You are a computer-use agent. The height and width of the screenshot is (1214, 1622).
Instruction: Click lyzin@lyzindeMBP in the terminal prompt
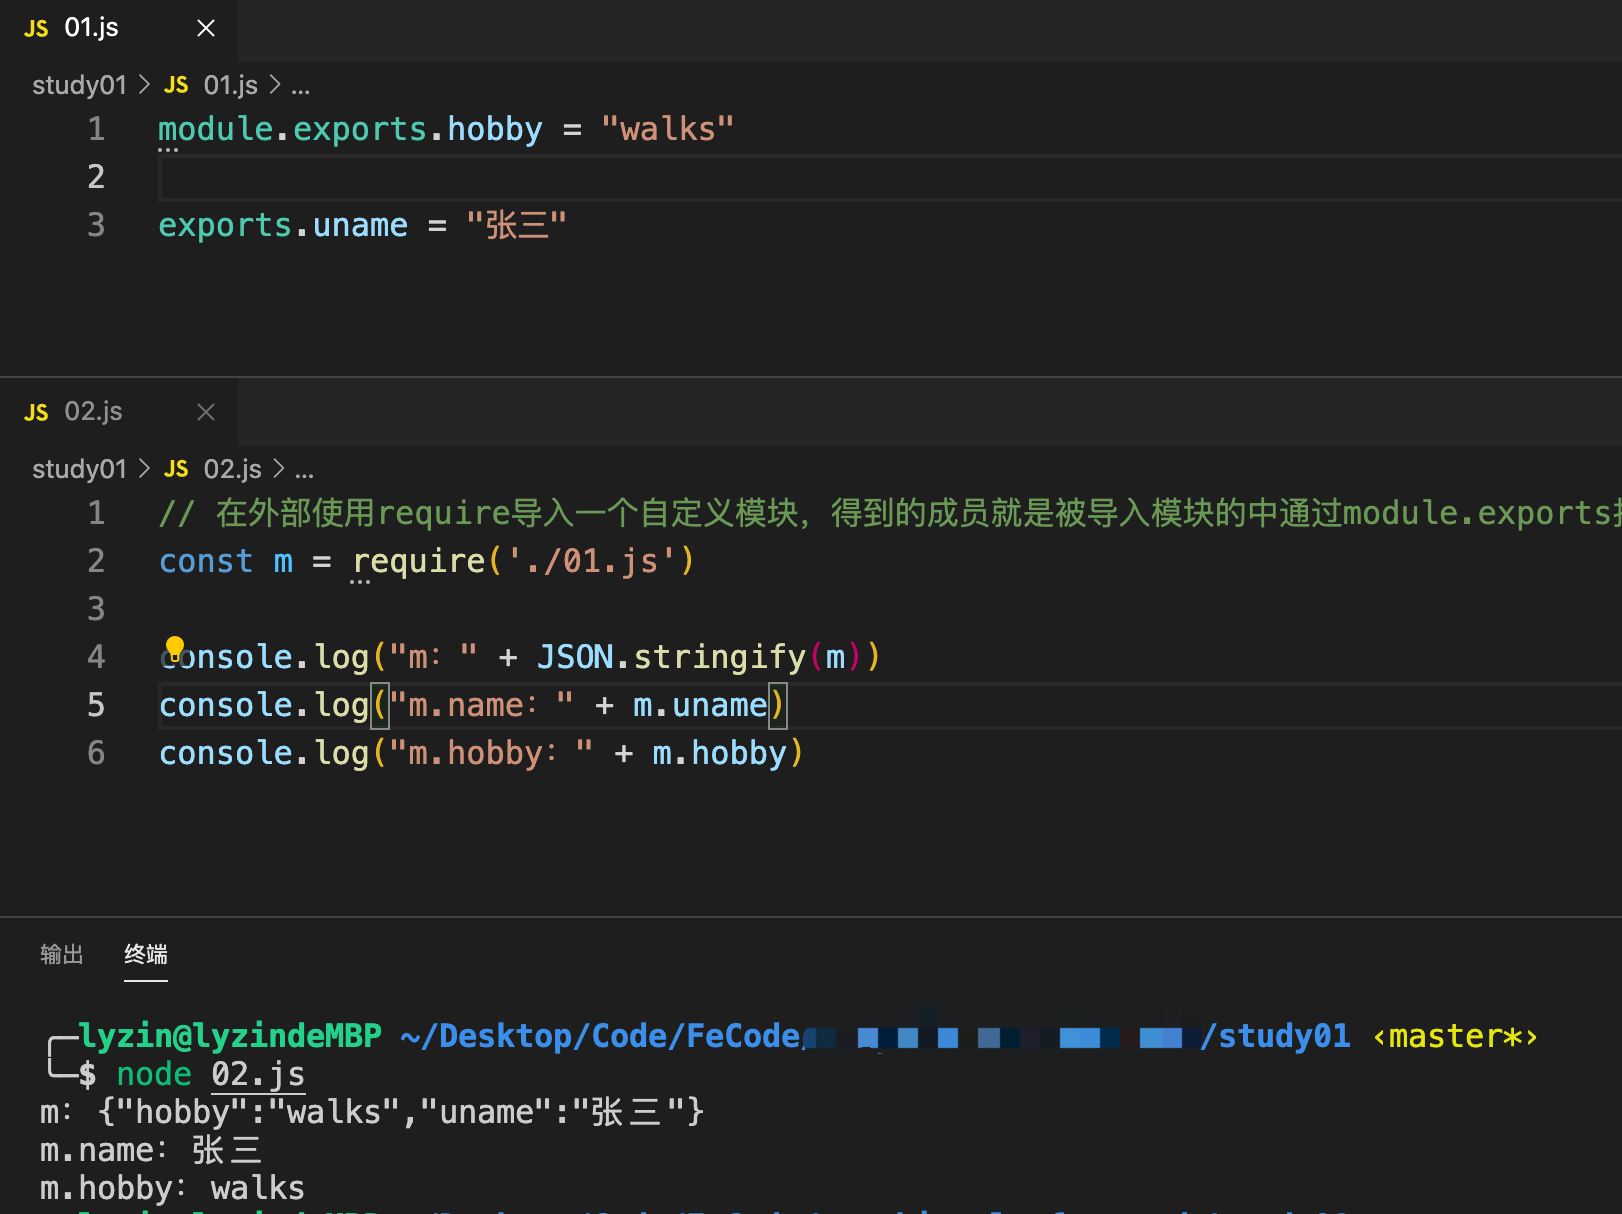(230, 1036)
